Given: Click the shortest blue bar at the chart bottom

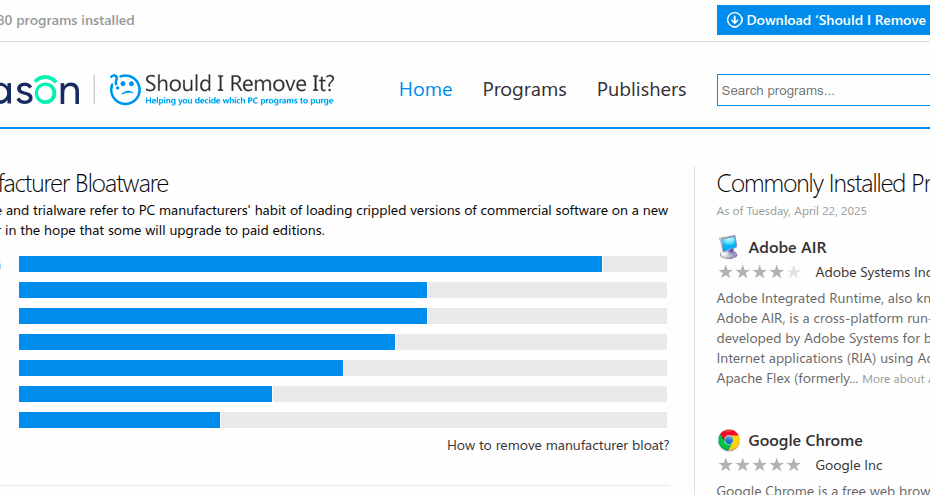Looking at the screenshot, I should click(119, 420).
